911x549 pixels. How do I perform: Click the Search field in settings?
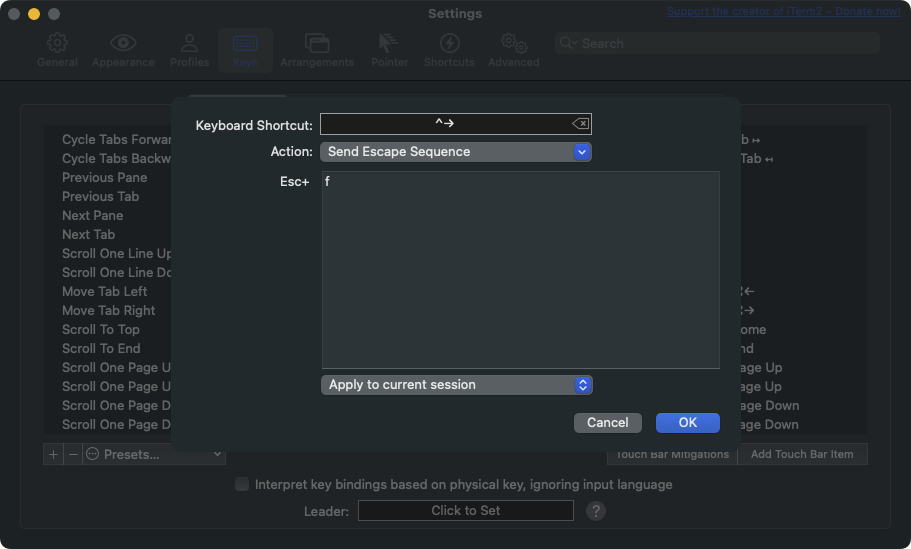pos(717,43)
